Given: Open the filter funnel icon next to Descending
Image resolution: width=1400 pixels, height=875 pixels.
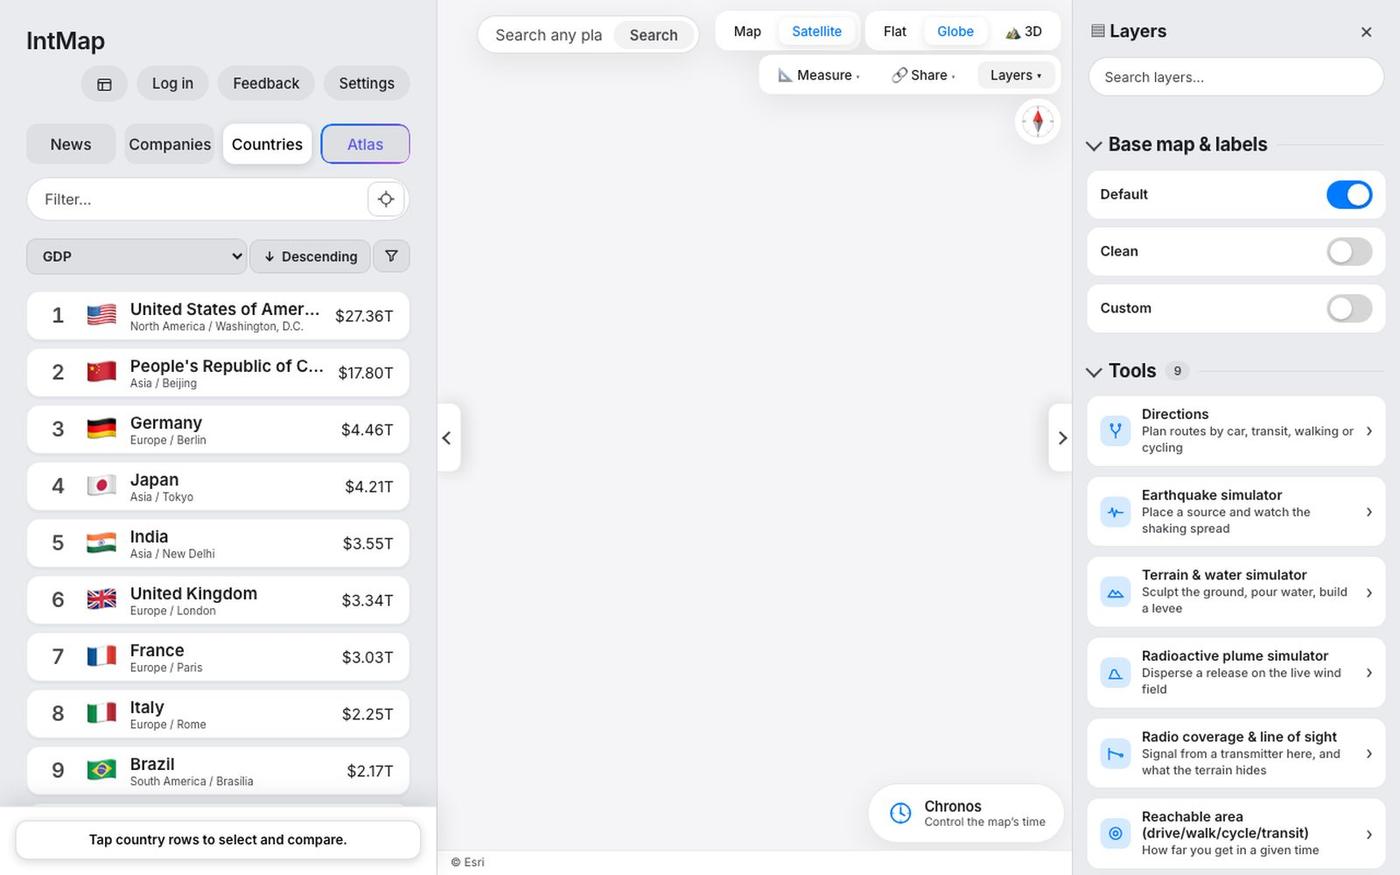Looking at the screenshot, I should [391, 256].
